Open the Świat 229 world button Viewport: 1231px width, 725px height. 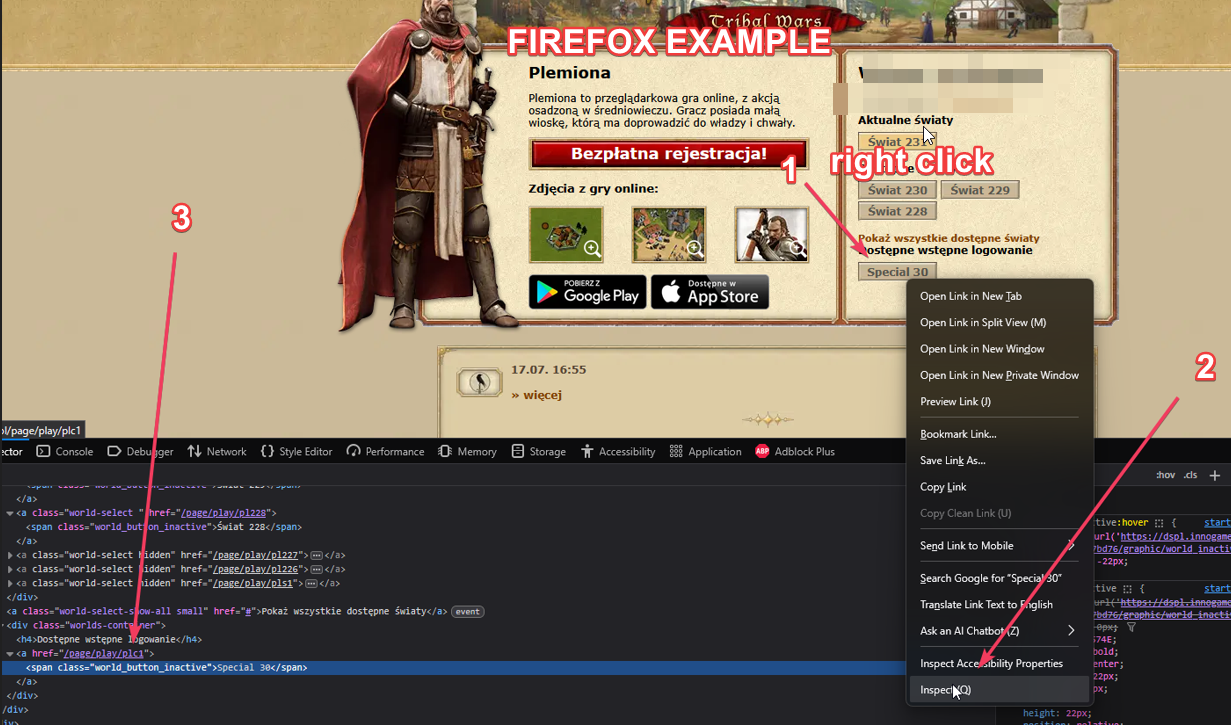point(979,190)
